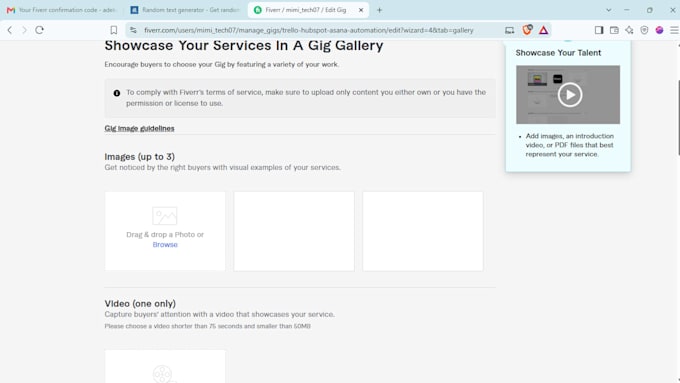Go forward to next page
The width and height of the screenshot is (680, 383).
coord(24,30)
